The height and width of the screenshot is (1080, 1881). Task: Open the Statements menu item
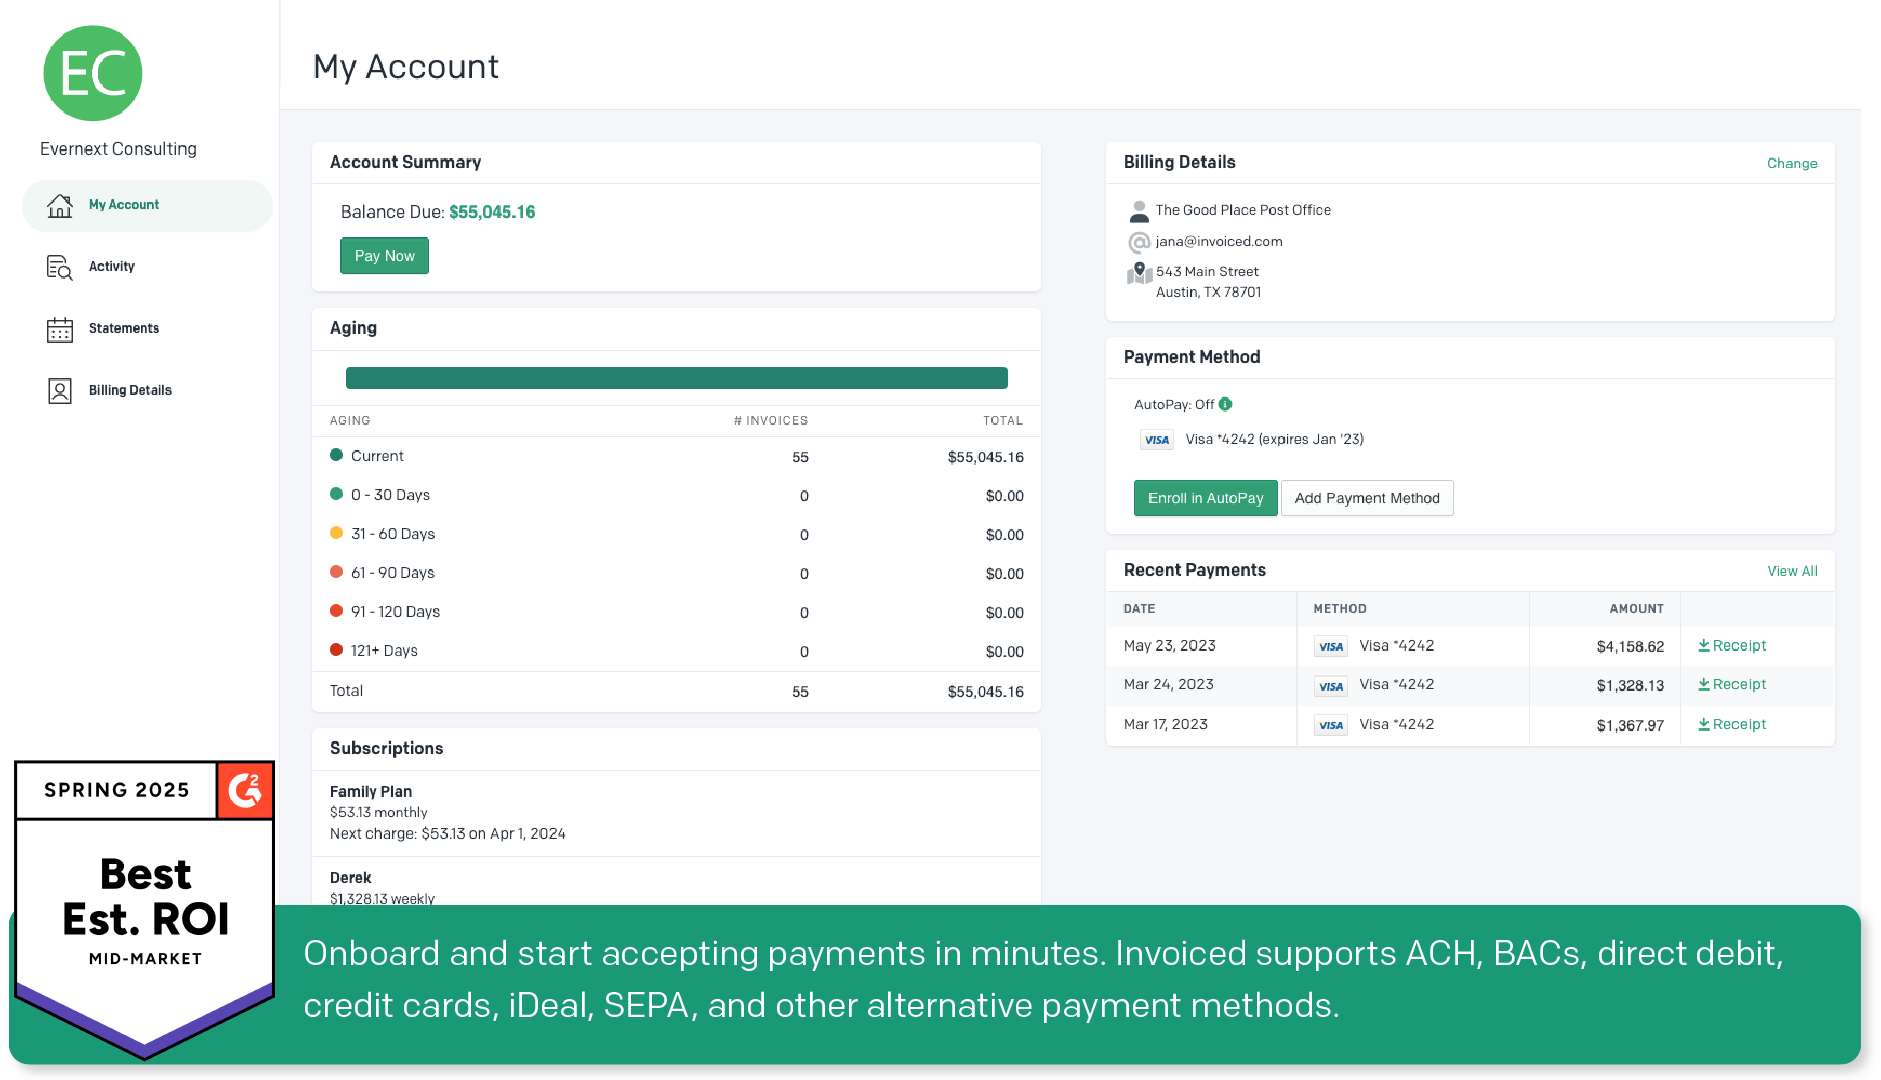click(123, 329)
